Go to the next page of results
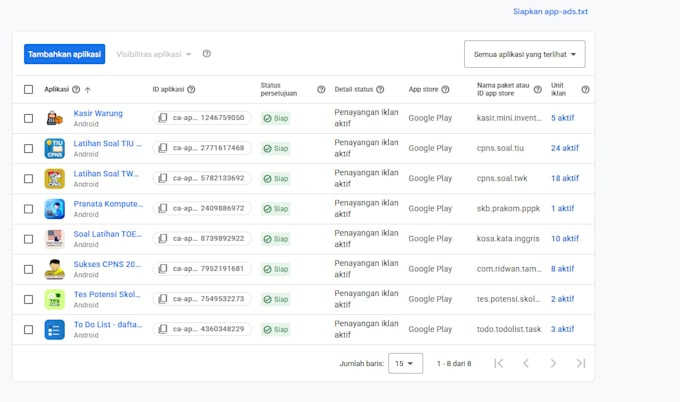The width and height of the screenshot is (680, 402). (x=553, y=363)
